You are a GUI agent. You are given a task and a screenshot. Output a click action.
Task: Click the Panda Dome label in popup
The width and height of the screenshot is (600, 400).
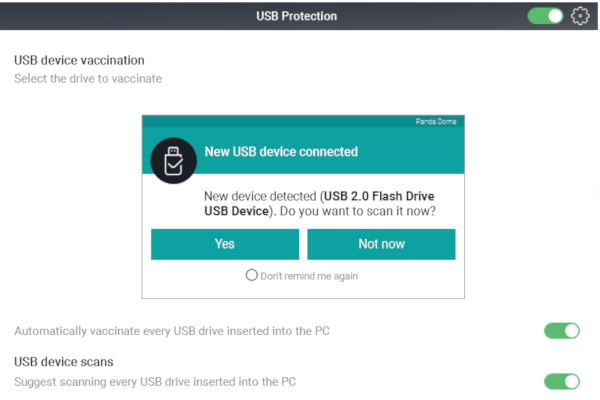pyautogui.click(x=436, y=122)
